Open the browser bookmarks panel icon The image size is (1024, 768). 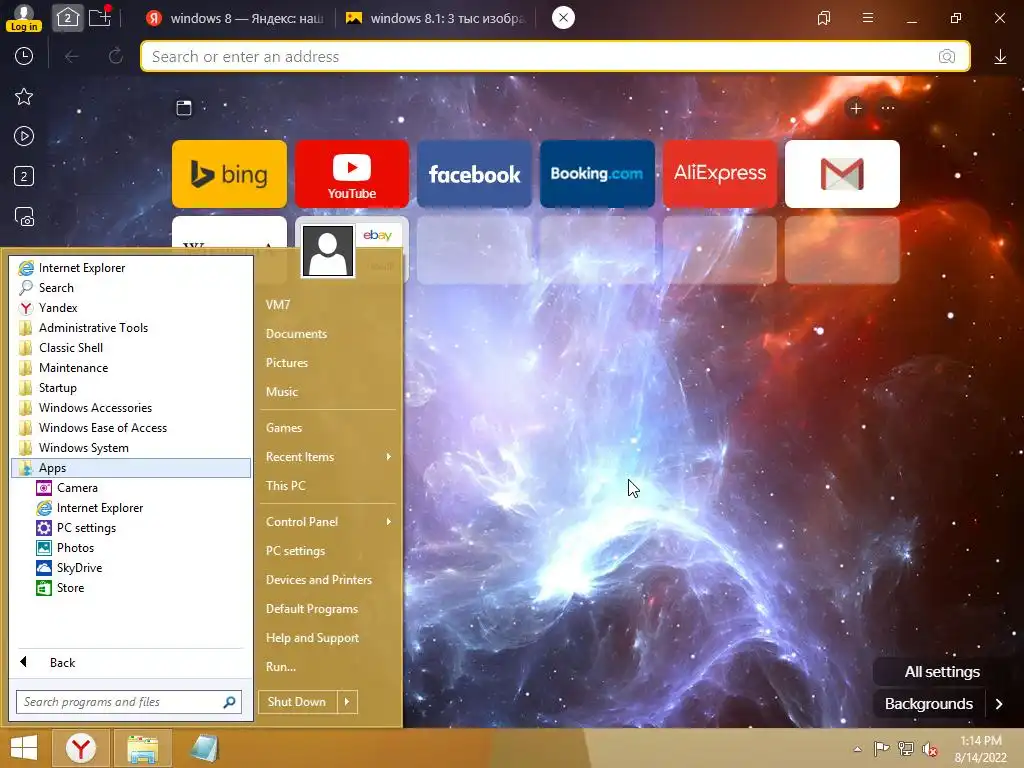tap(824, 18)
